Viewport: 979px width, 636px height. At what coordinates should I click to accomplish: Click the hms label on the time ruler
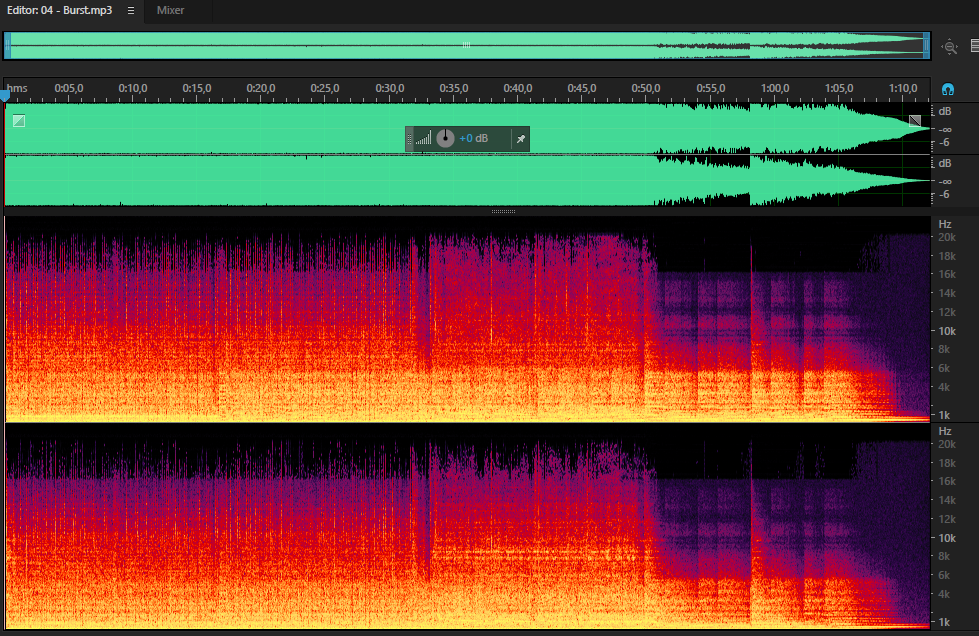point(17,89)
